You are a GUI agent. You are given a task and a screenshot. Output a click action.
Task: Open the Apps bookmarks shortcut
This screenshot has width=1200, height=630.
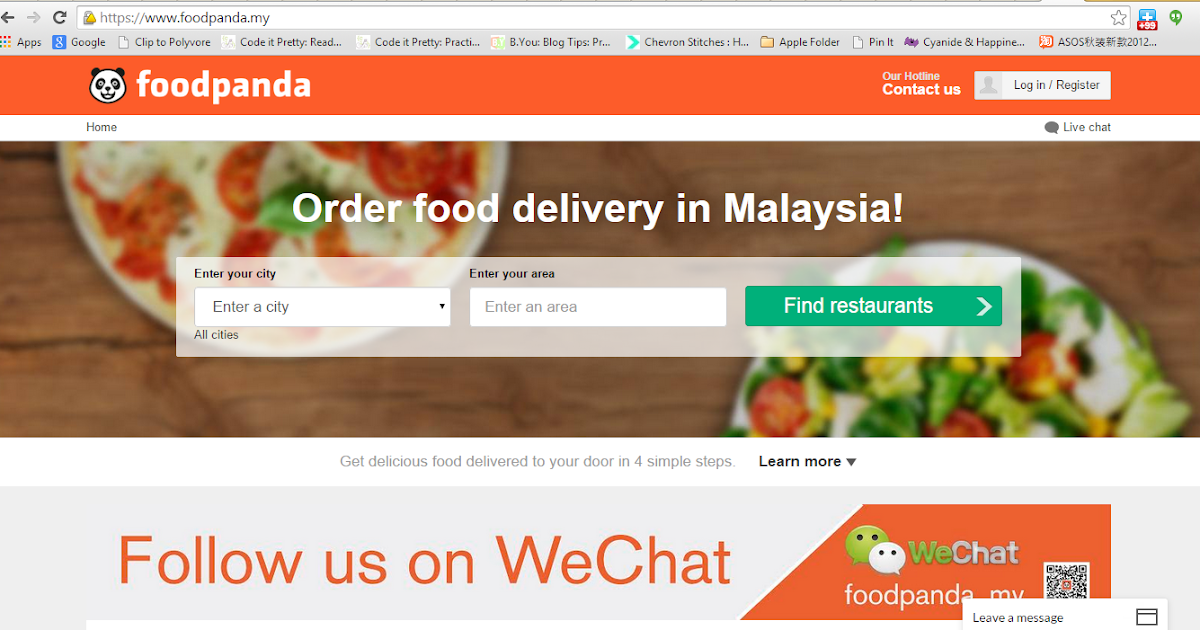(21, 42)
